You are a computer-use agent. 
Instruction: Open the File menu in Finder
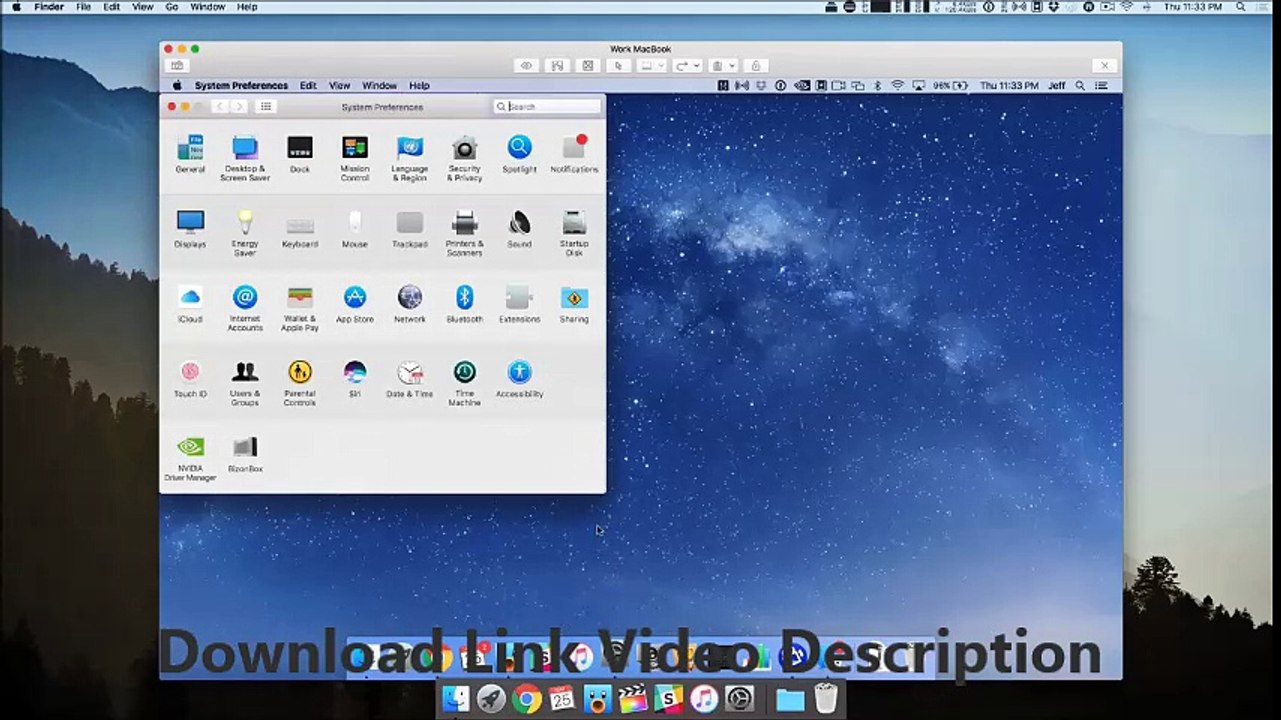(x=84, y=7)
